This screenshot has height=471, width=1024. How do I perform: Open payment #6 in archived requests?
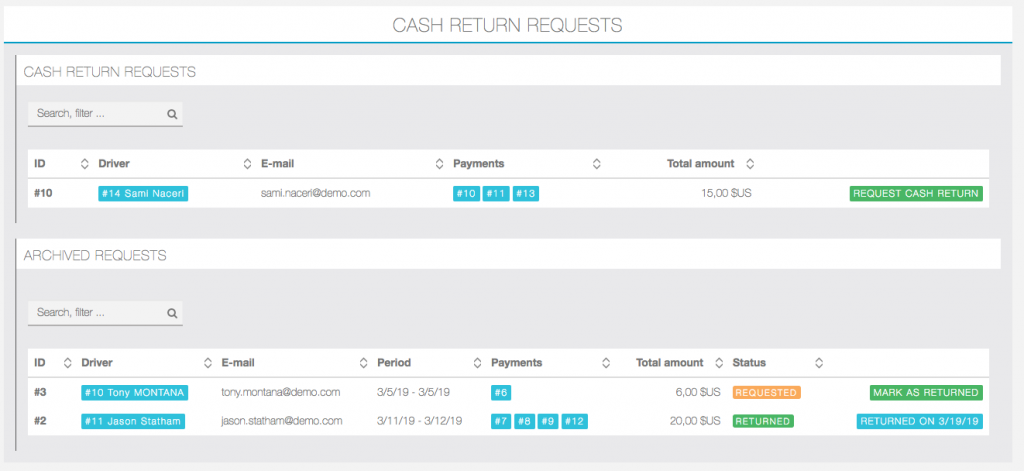[501, 393]
